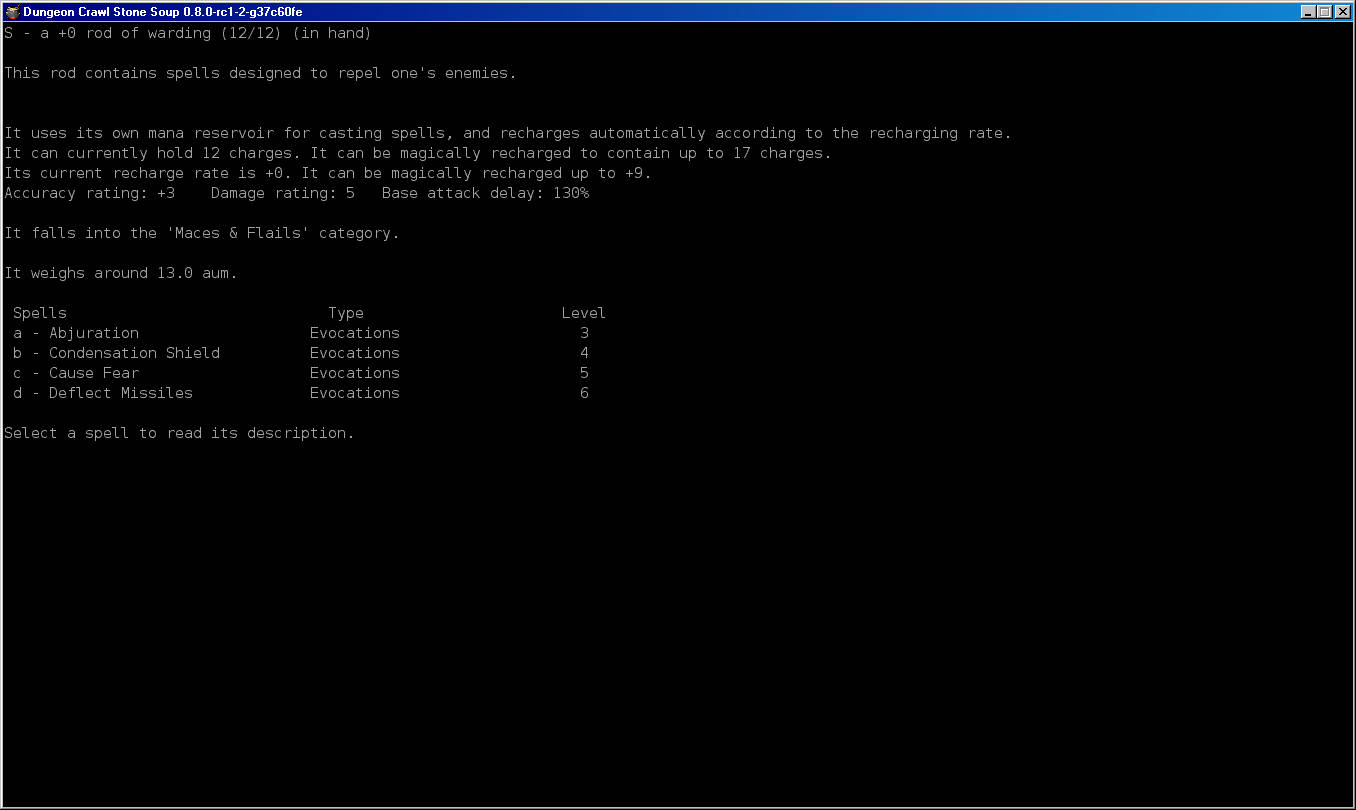This screenshot has width=1356, height=810.
Task: Click the window title 'Dungeon Crawl Stone Soup 0.8.0-rc1-2-g37c60fe'
Action: [x=163, y=12]
